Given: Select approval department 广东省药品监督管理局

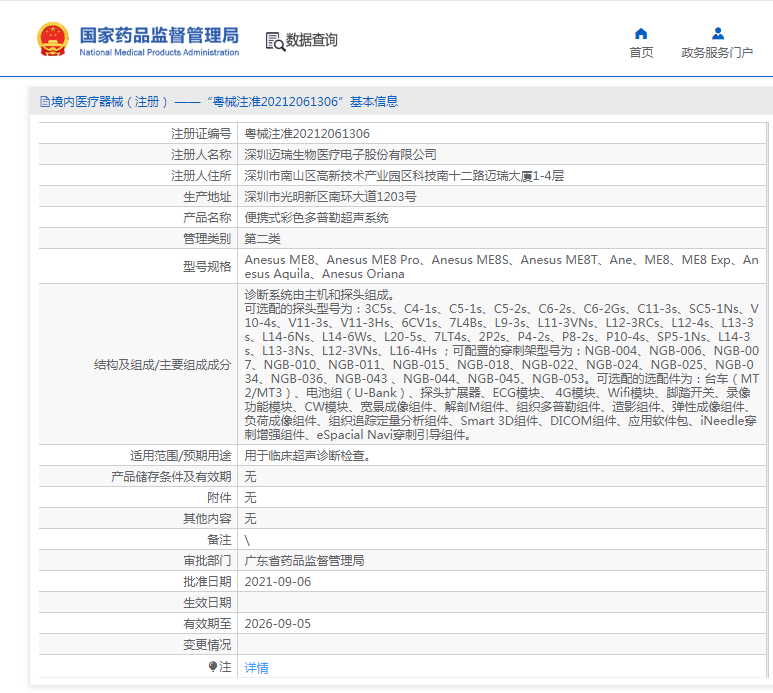Looking at the screenshot, I should point(304,561).
